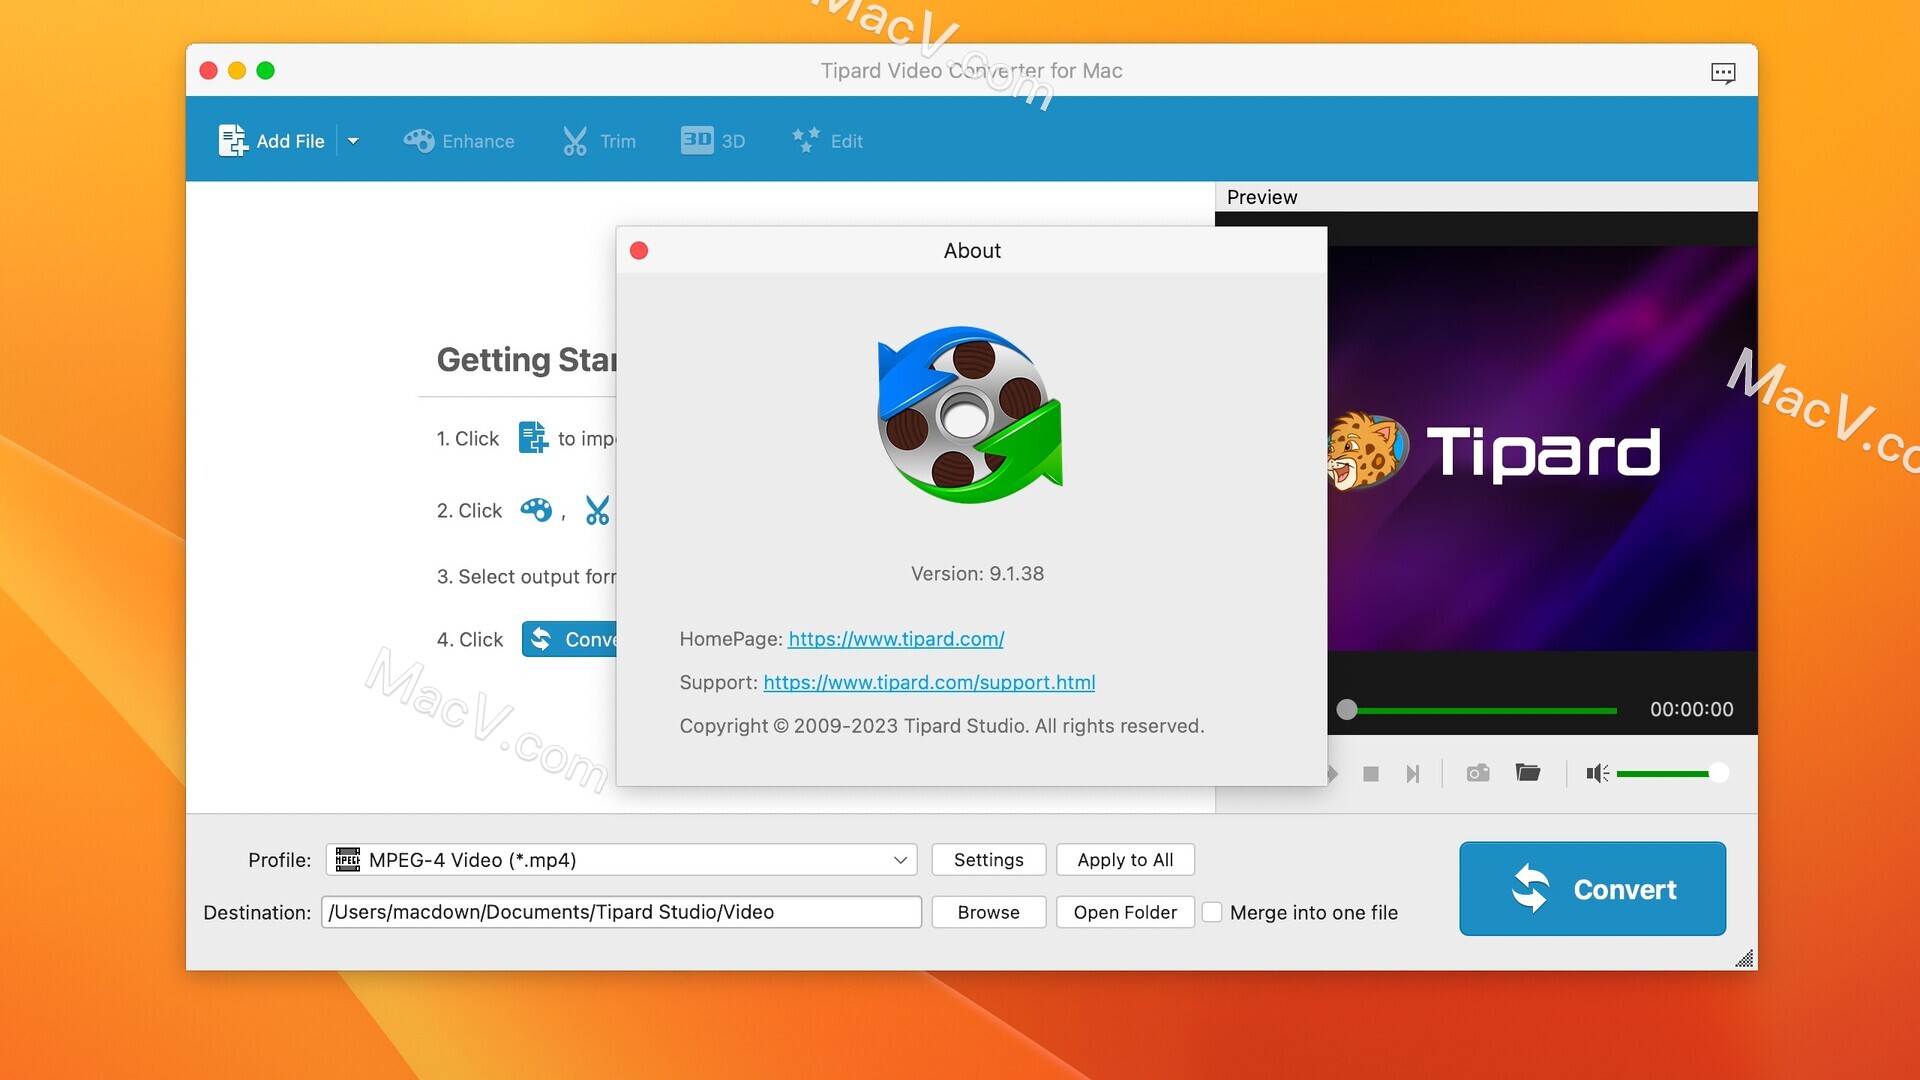The image size is (1920, 1080).
Task: Click the open folder icon in preview bar
Action: pyautogui.click(x=1527, y=773)
